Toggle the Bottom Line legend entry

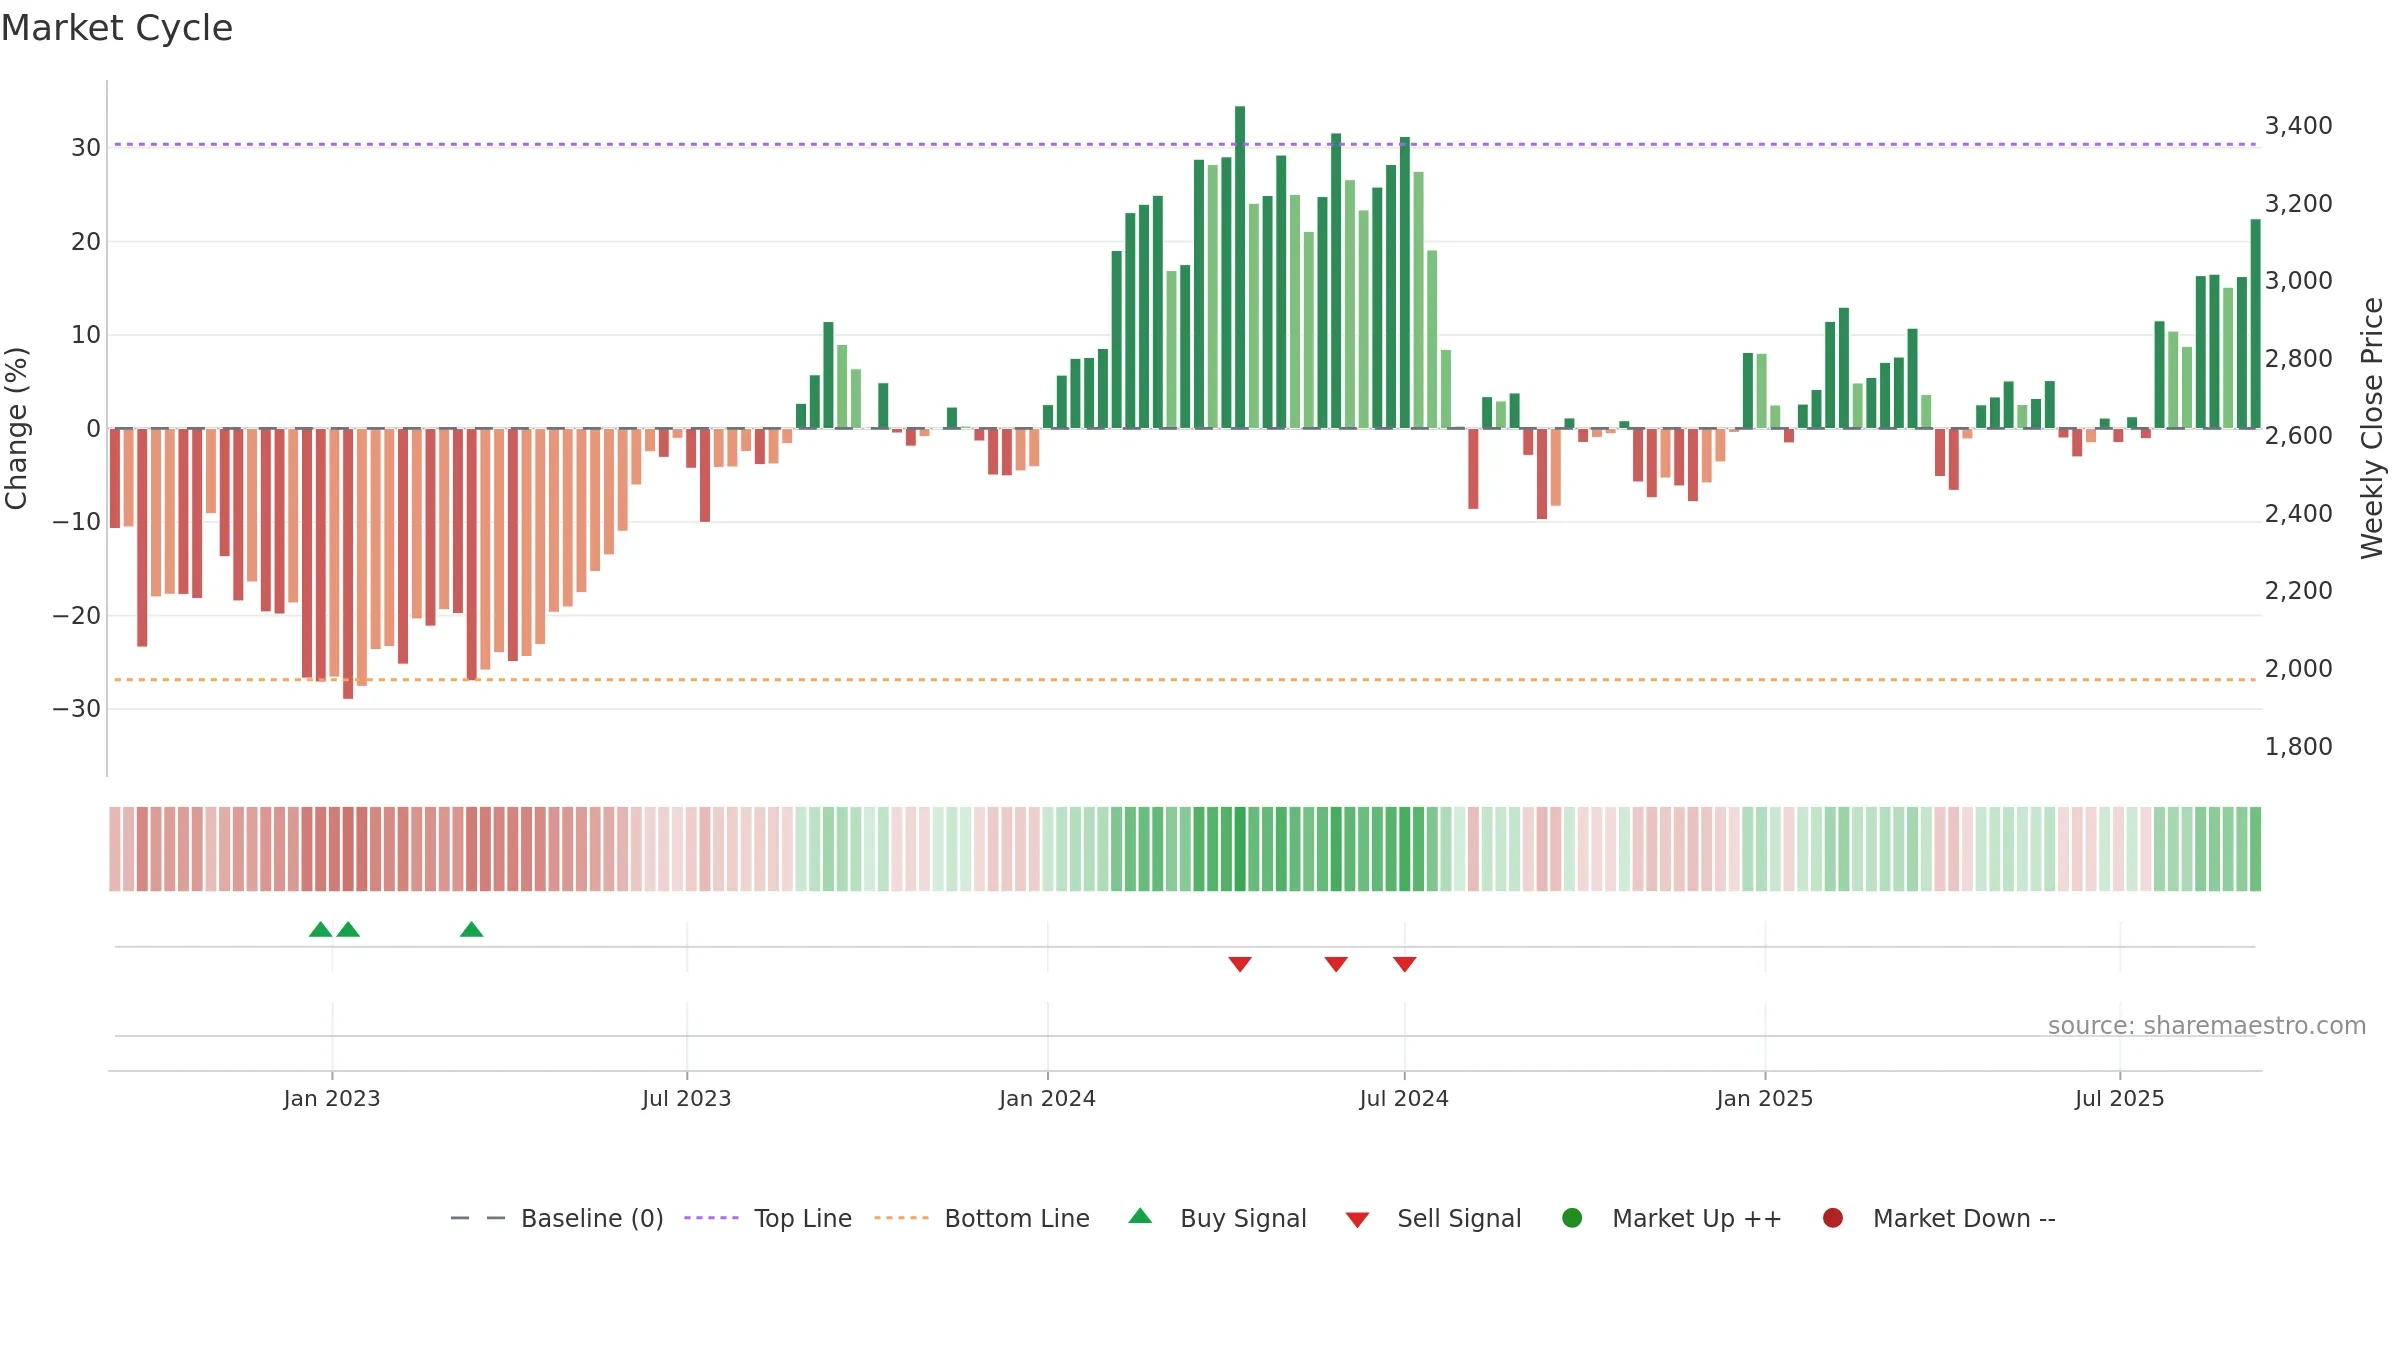pyautogui.click(x=982, y=1218)
